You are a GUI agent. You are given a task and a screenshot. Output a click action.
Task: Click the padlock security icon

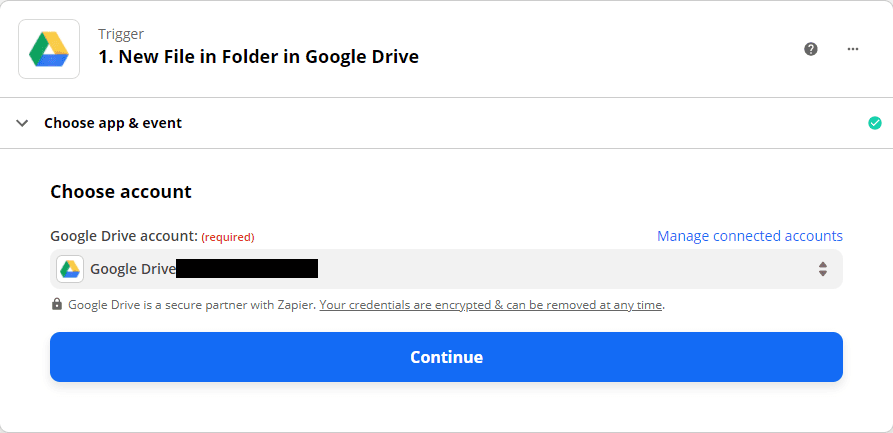[x=57, y=304]
